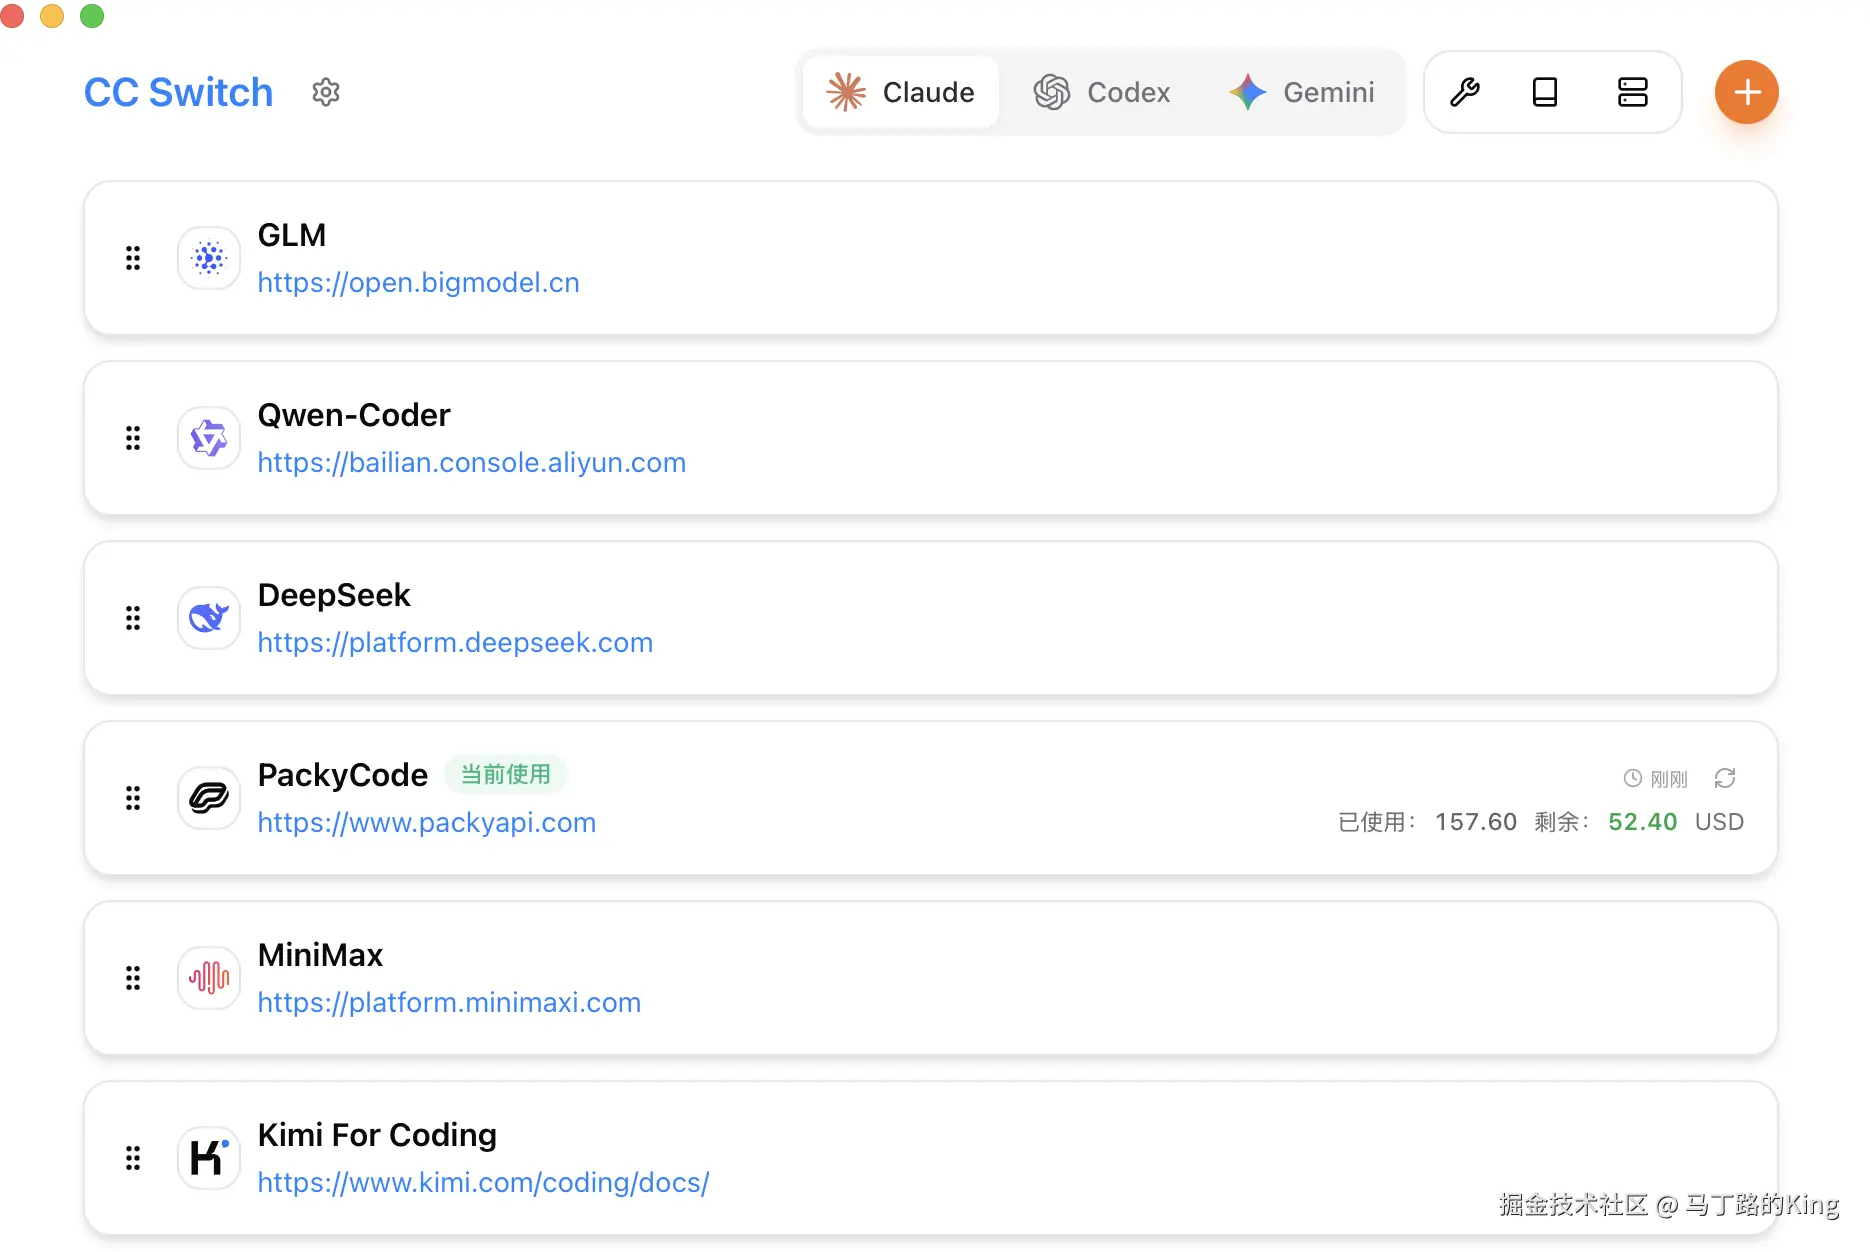Switch to the Gemini tab
Image resolution: width=1870 pixels, height=1252 pixels.
coord(1302,92)
